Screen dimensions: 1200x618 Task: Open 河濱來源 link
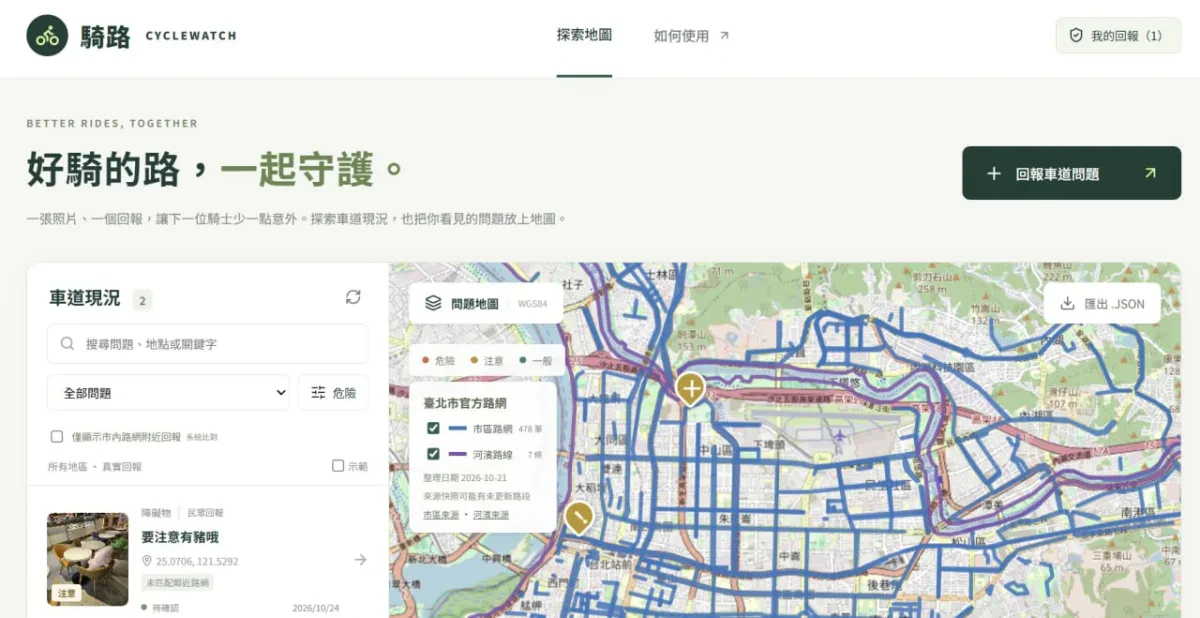click(x=491, y=515)
